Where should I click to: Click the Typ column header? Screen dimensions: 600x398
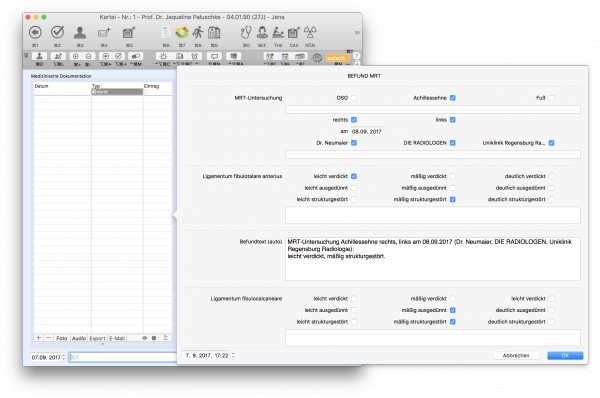96,86
